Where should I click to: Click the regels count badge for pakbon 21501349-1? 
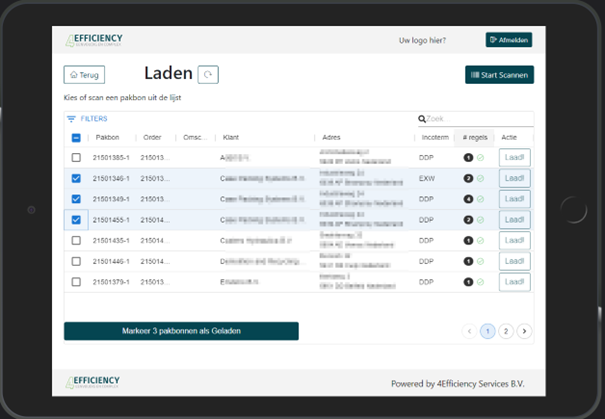point(468,199)
